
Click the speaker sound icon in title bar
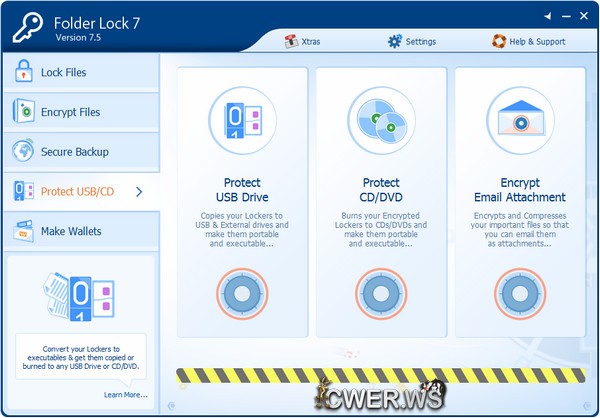548,16
